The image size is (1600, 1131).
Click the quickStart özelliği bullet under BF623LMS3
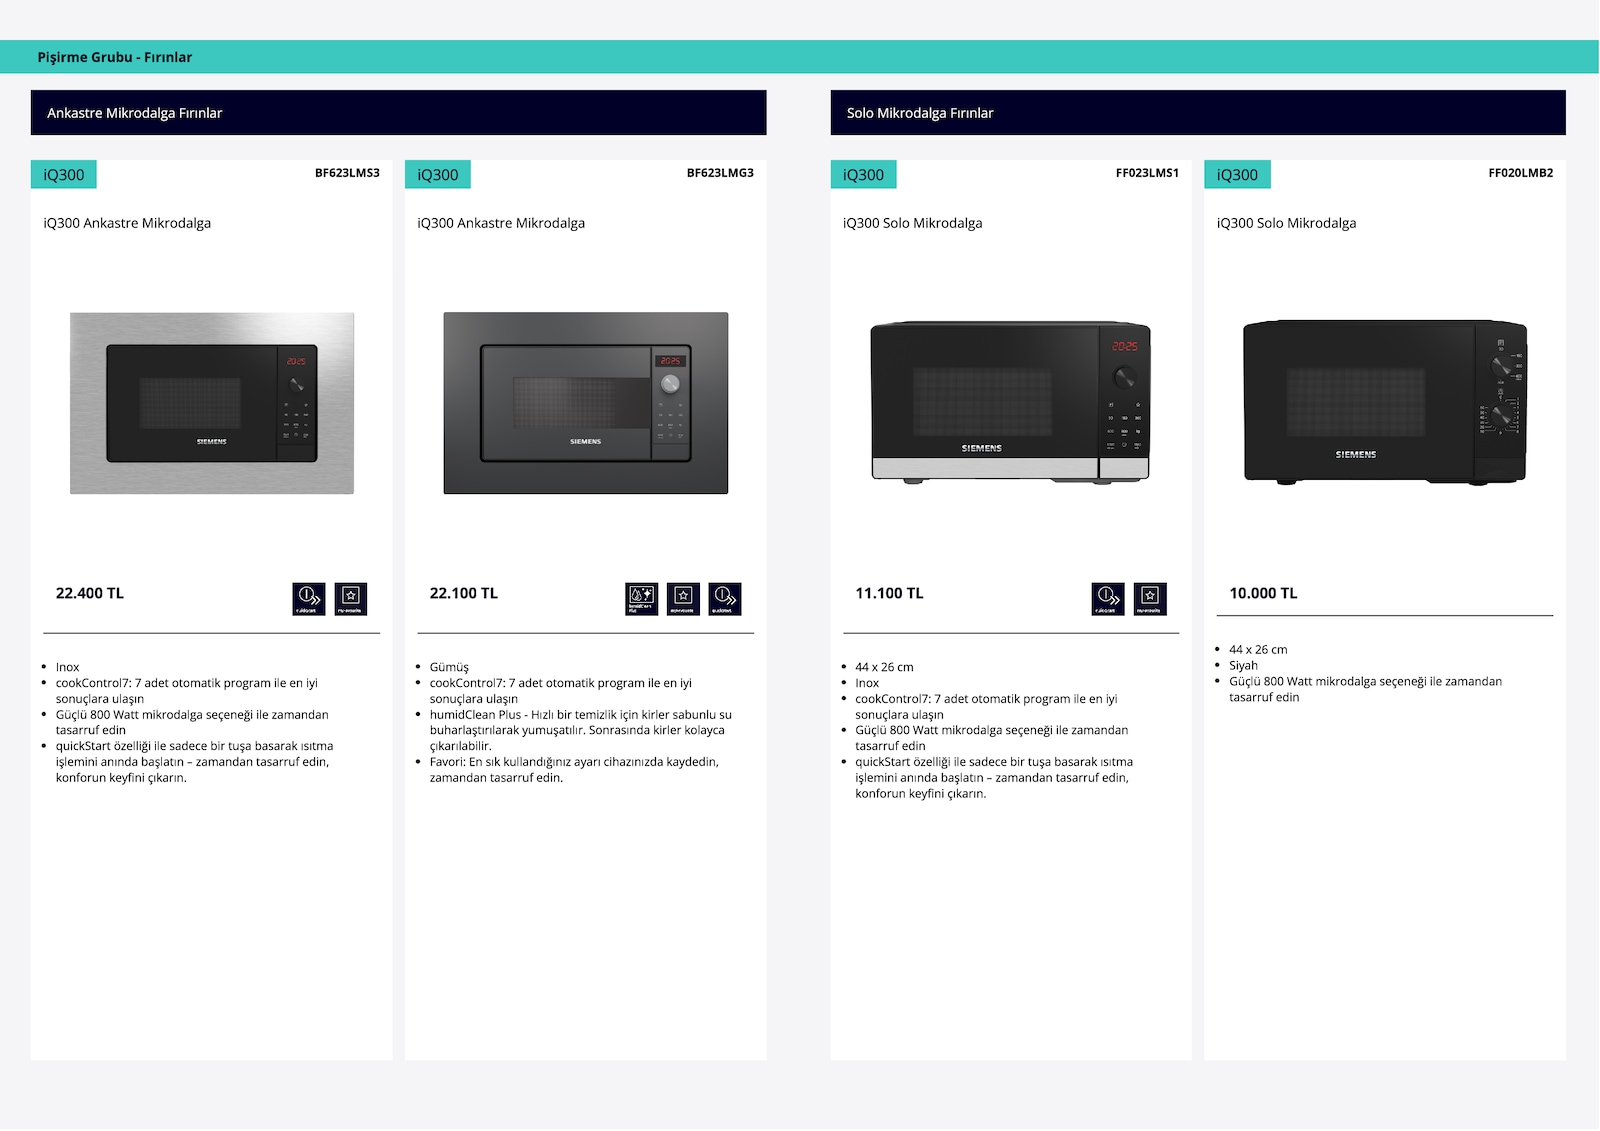(195, 762)
